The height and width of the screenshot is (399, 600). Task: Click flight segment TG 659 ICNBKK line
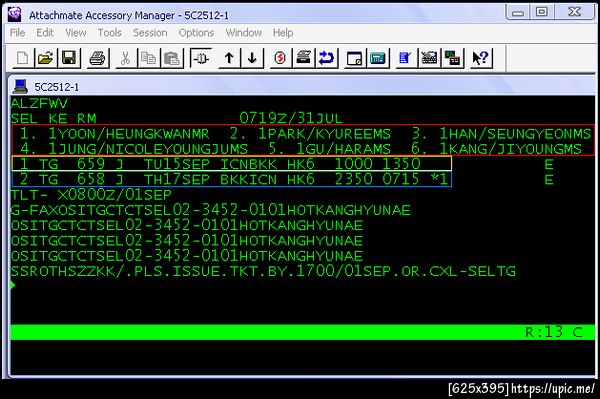[x=232, y=164]
